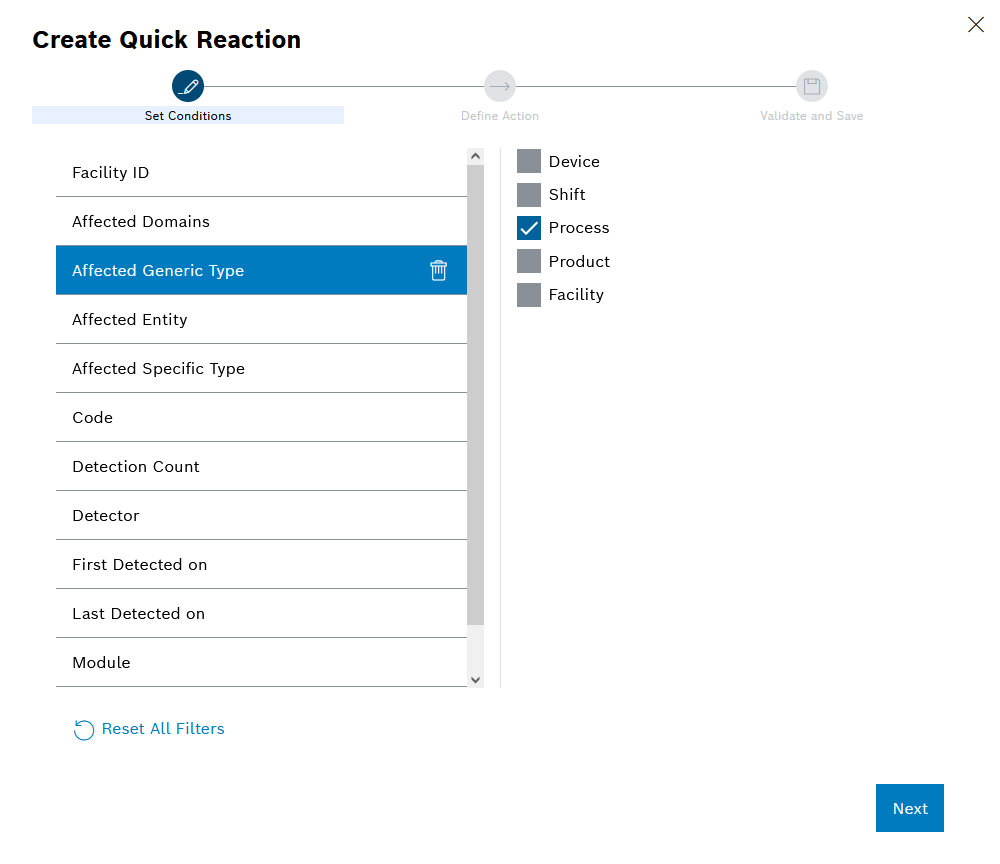
Task: Click the circular reset icon beside Reset All Filters
Action: [84, 730]
